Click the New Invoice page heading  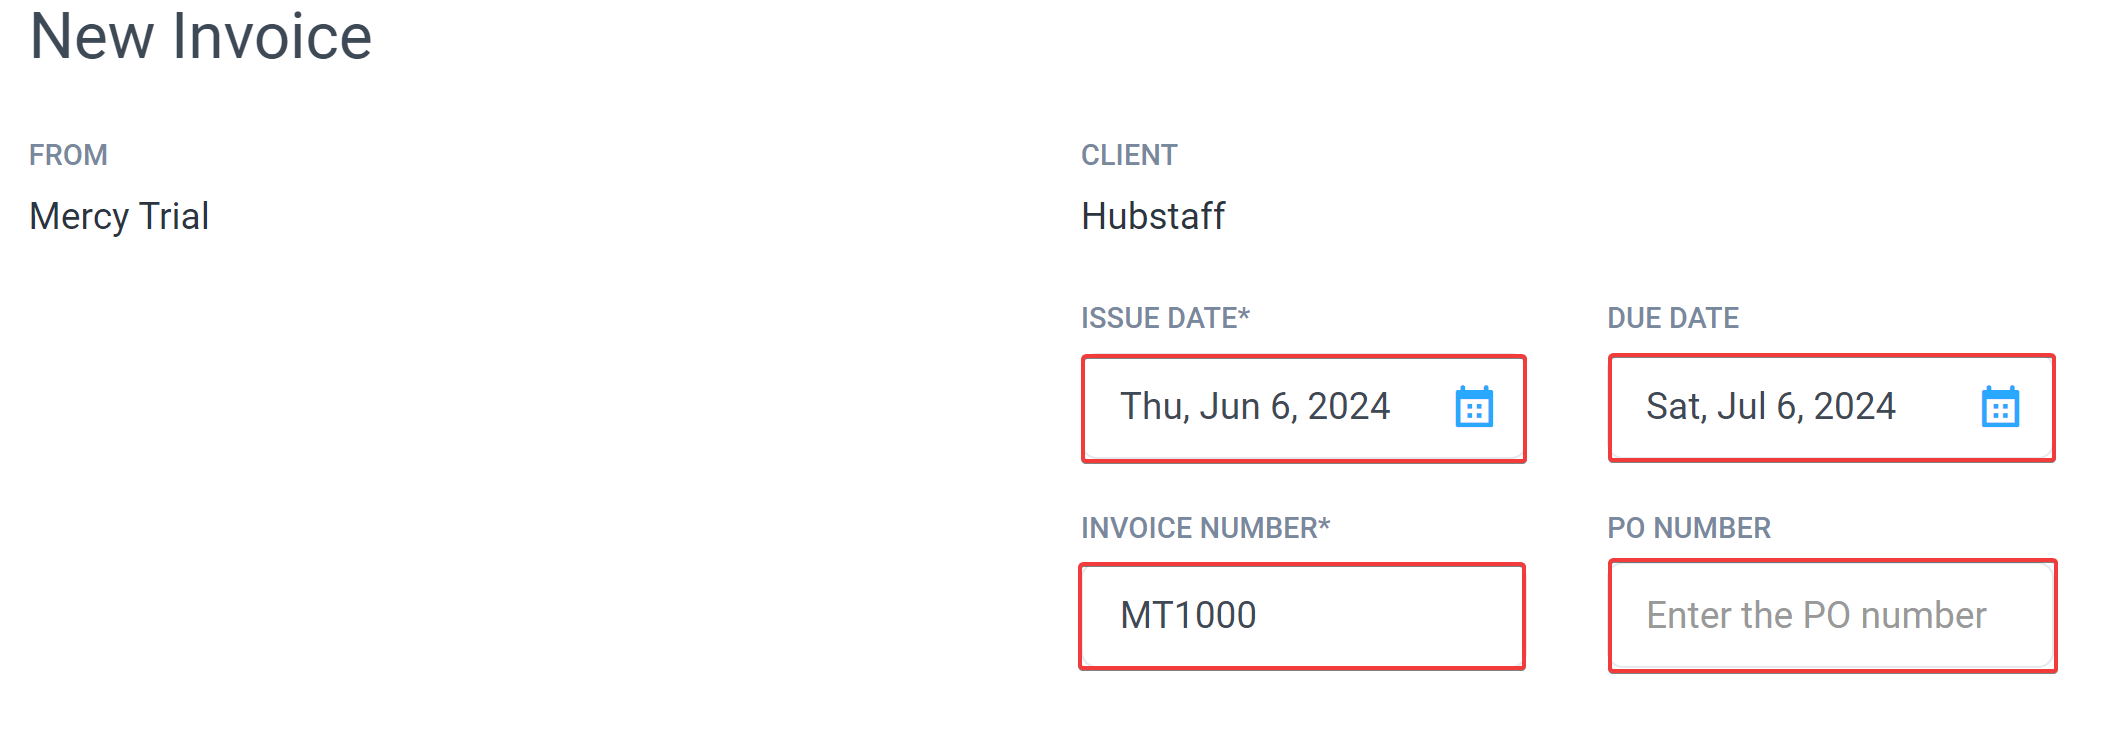pyautogui.click(x=201, y=36)
